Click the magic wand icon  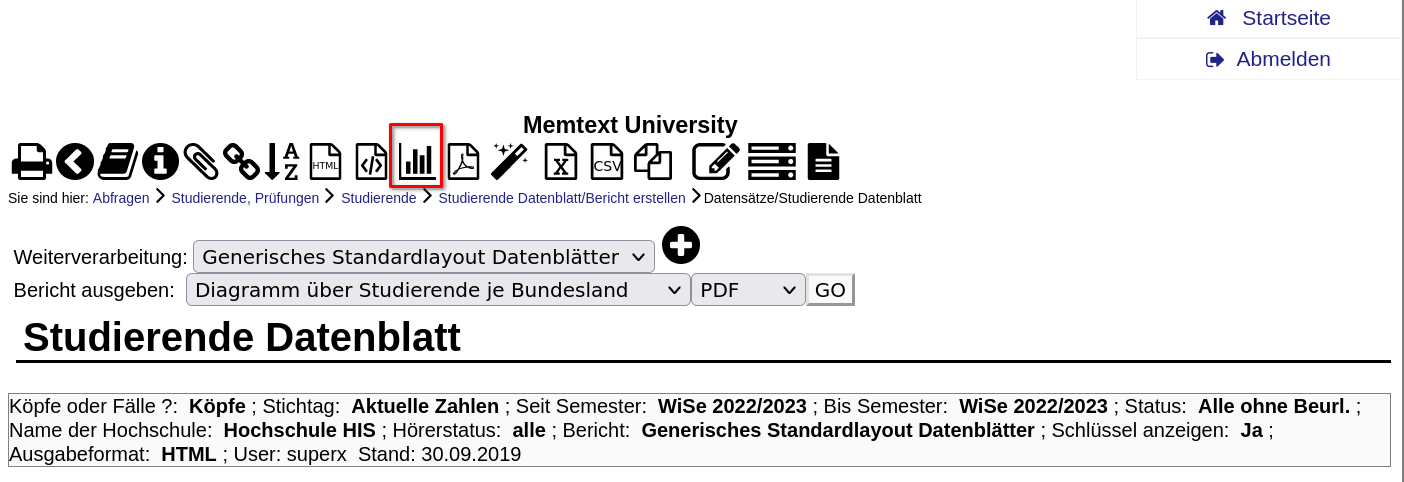509,161
